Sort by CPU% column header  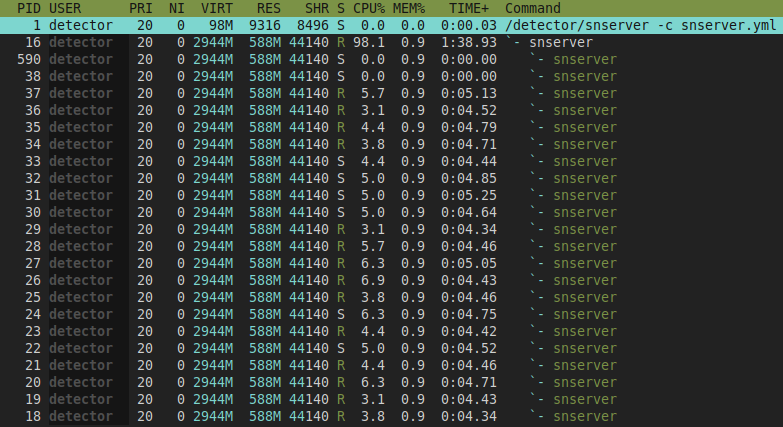pyautogui.click(x=369, y=8)
